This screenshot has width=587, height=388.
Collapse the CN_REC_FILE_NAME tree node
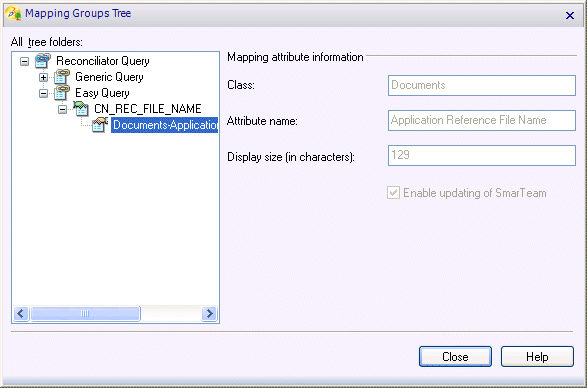click(63, 109)
